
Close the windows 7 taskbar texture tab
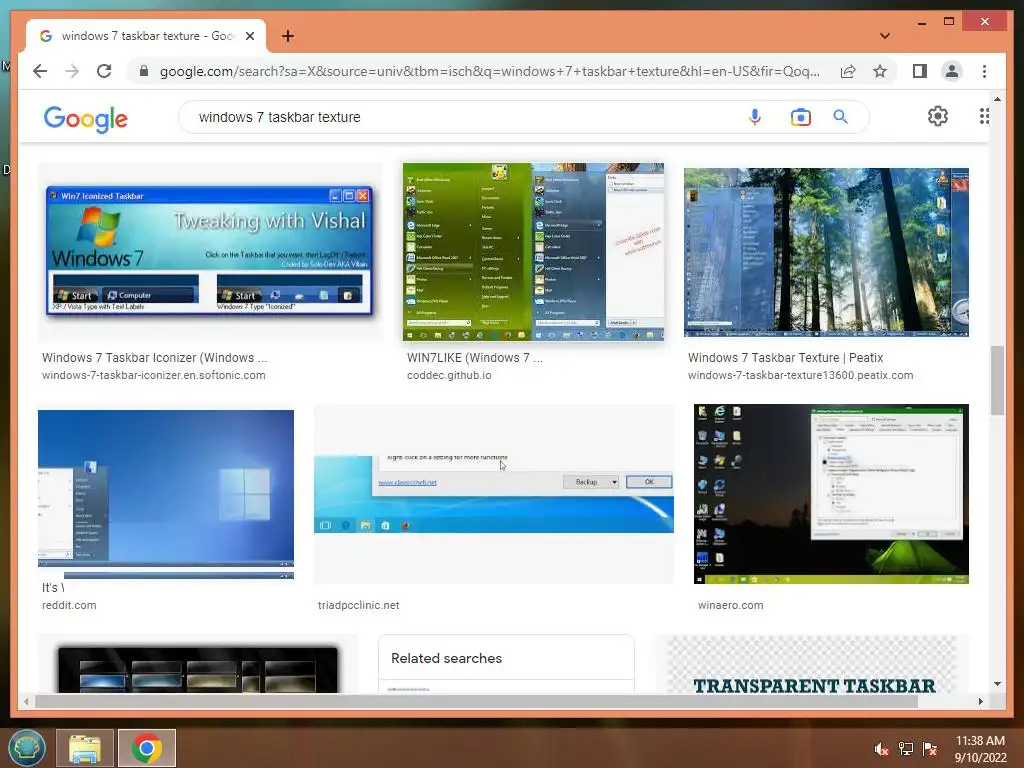click(x=249, y=36)
